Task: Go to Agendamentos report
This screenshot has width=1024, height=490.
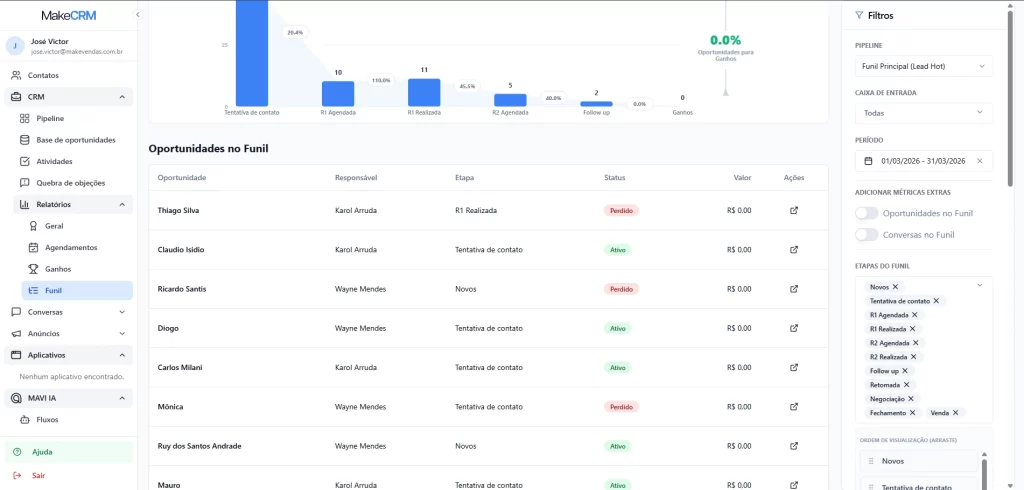Action: [x=70, y=247]
